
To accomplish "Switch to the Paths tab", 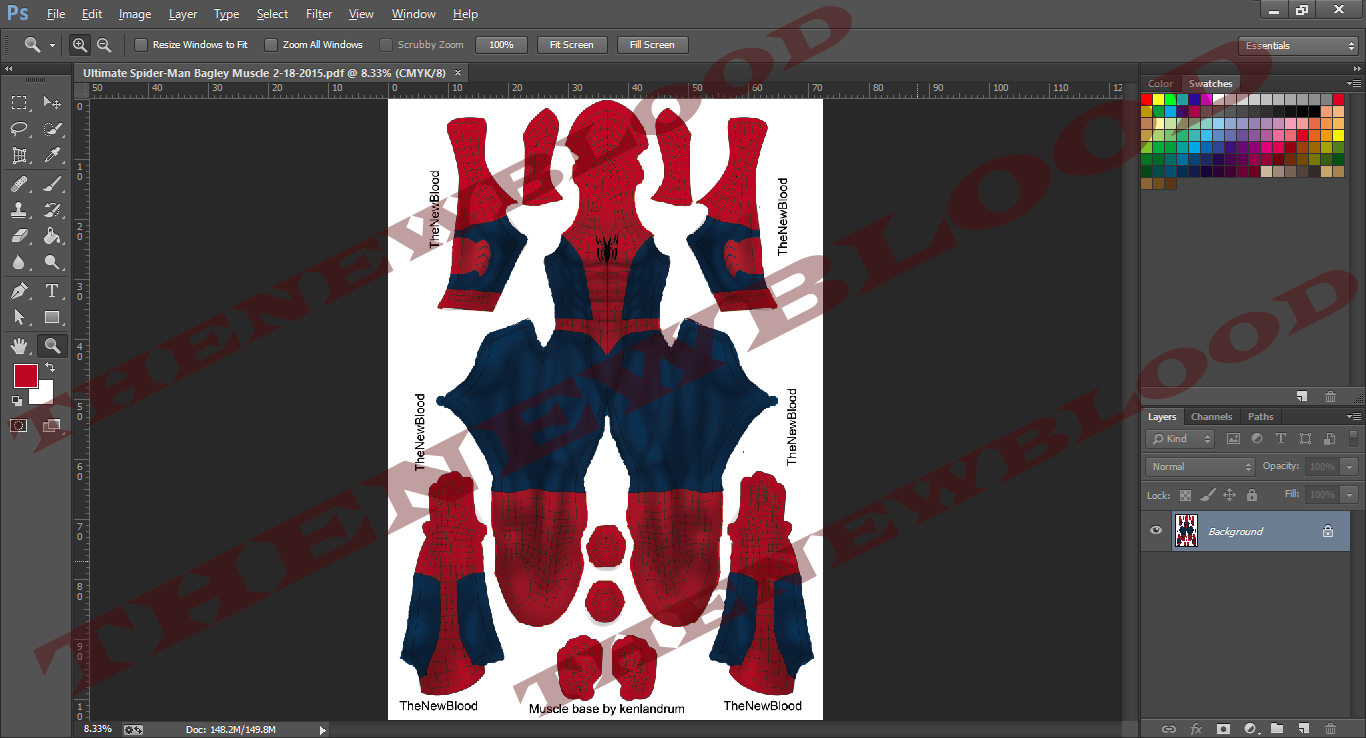I will click(1261, 416).
